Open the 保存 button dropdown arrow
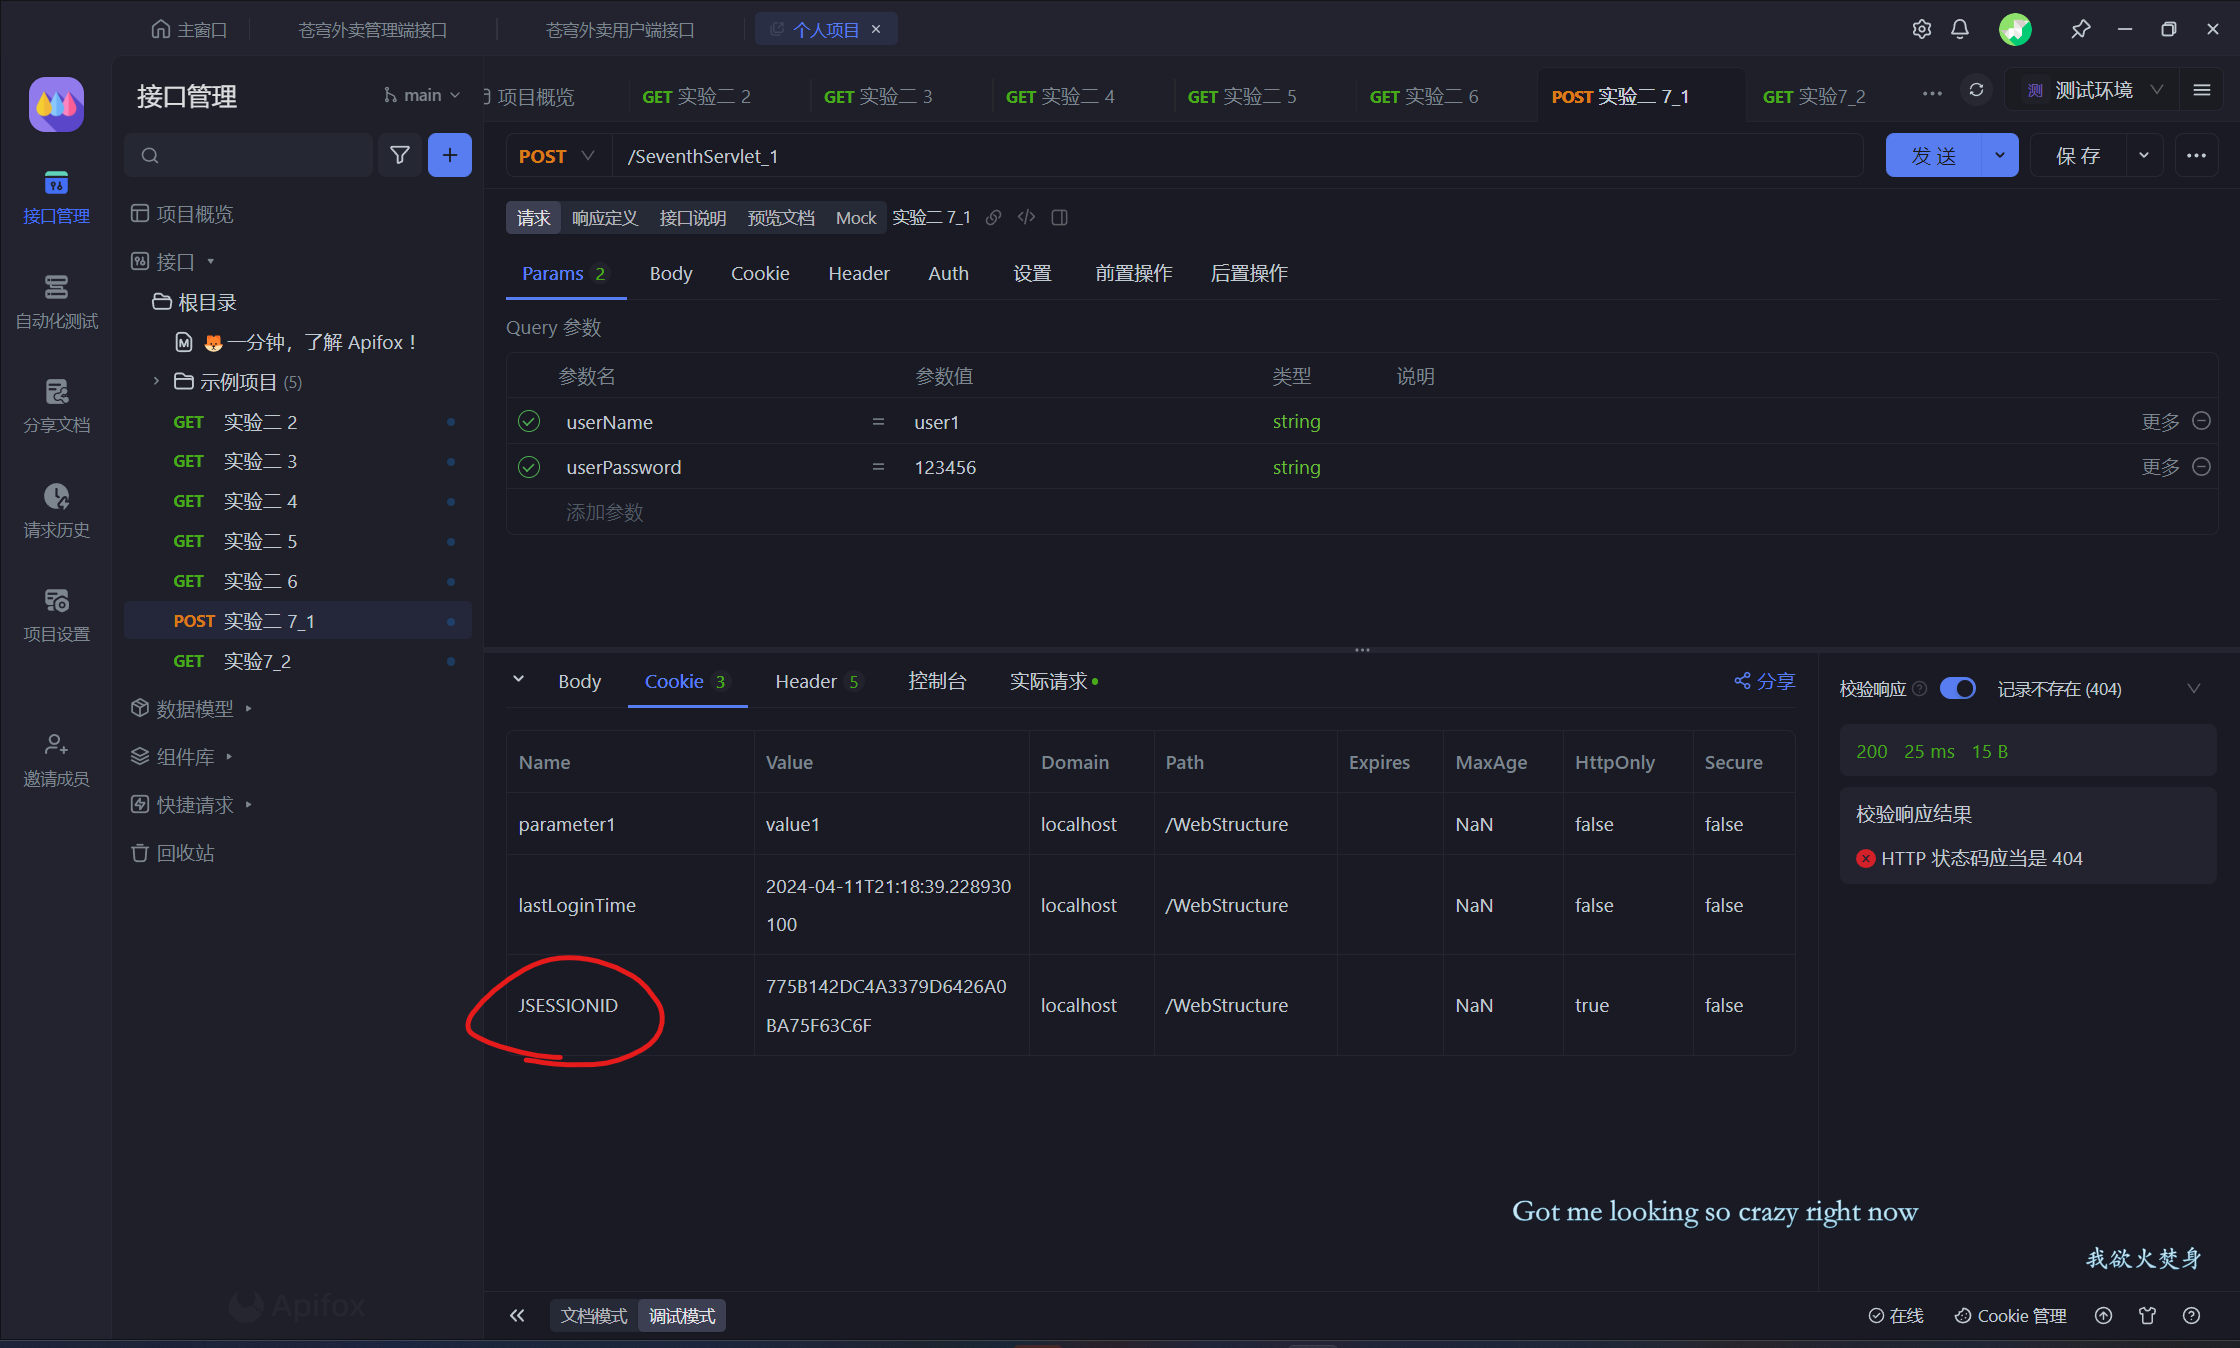The width and height of the screenshot is (2240, 1348). tap(2143, 155)
